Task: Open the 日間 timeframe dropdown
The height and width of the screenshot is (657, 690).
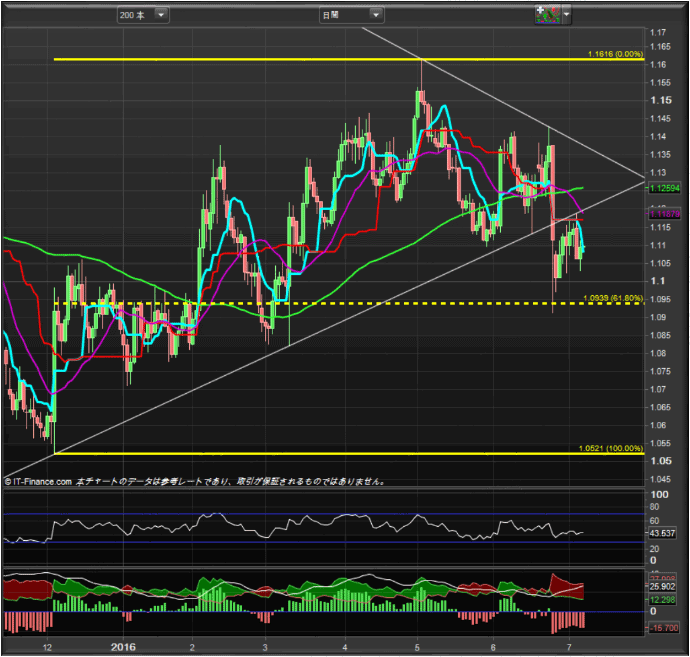Action: pos(351,15)
